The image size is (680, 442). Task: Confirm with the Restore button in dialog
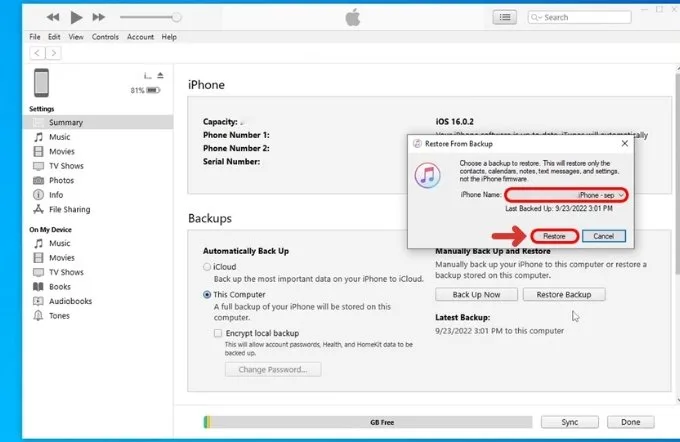tap(554, 236)
